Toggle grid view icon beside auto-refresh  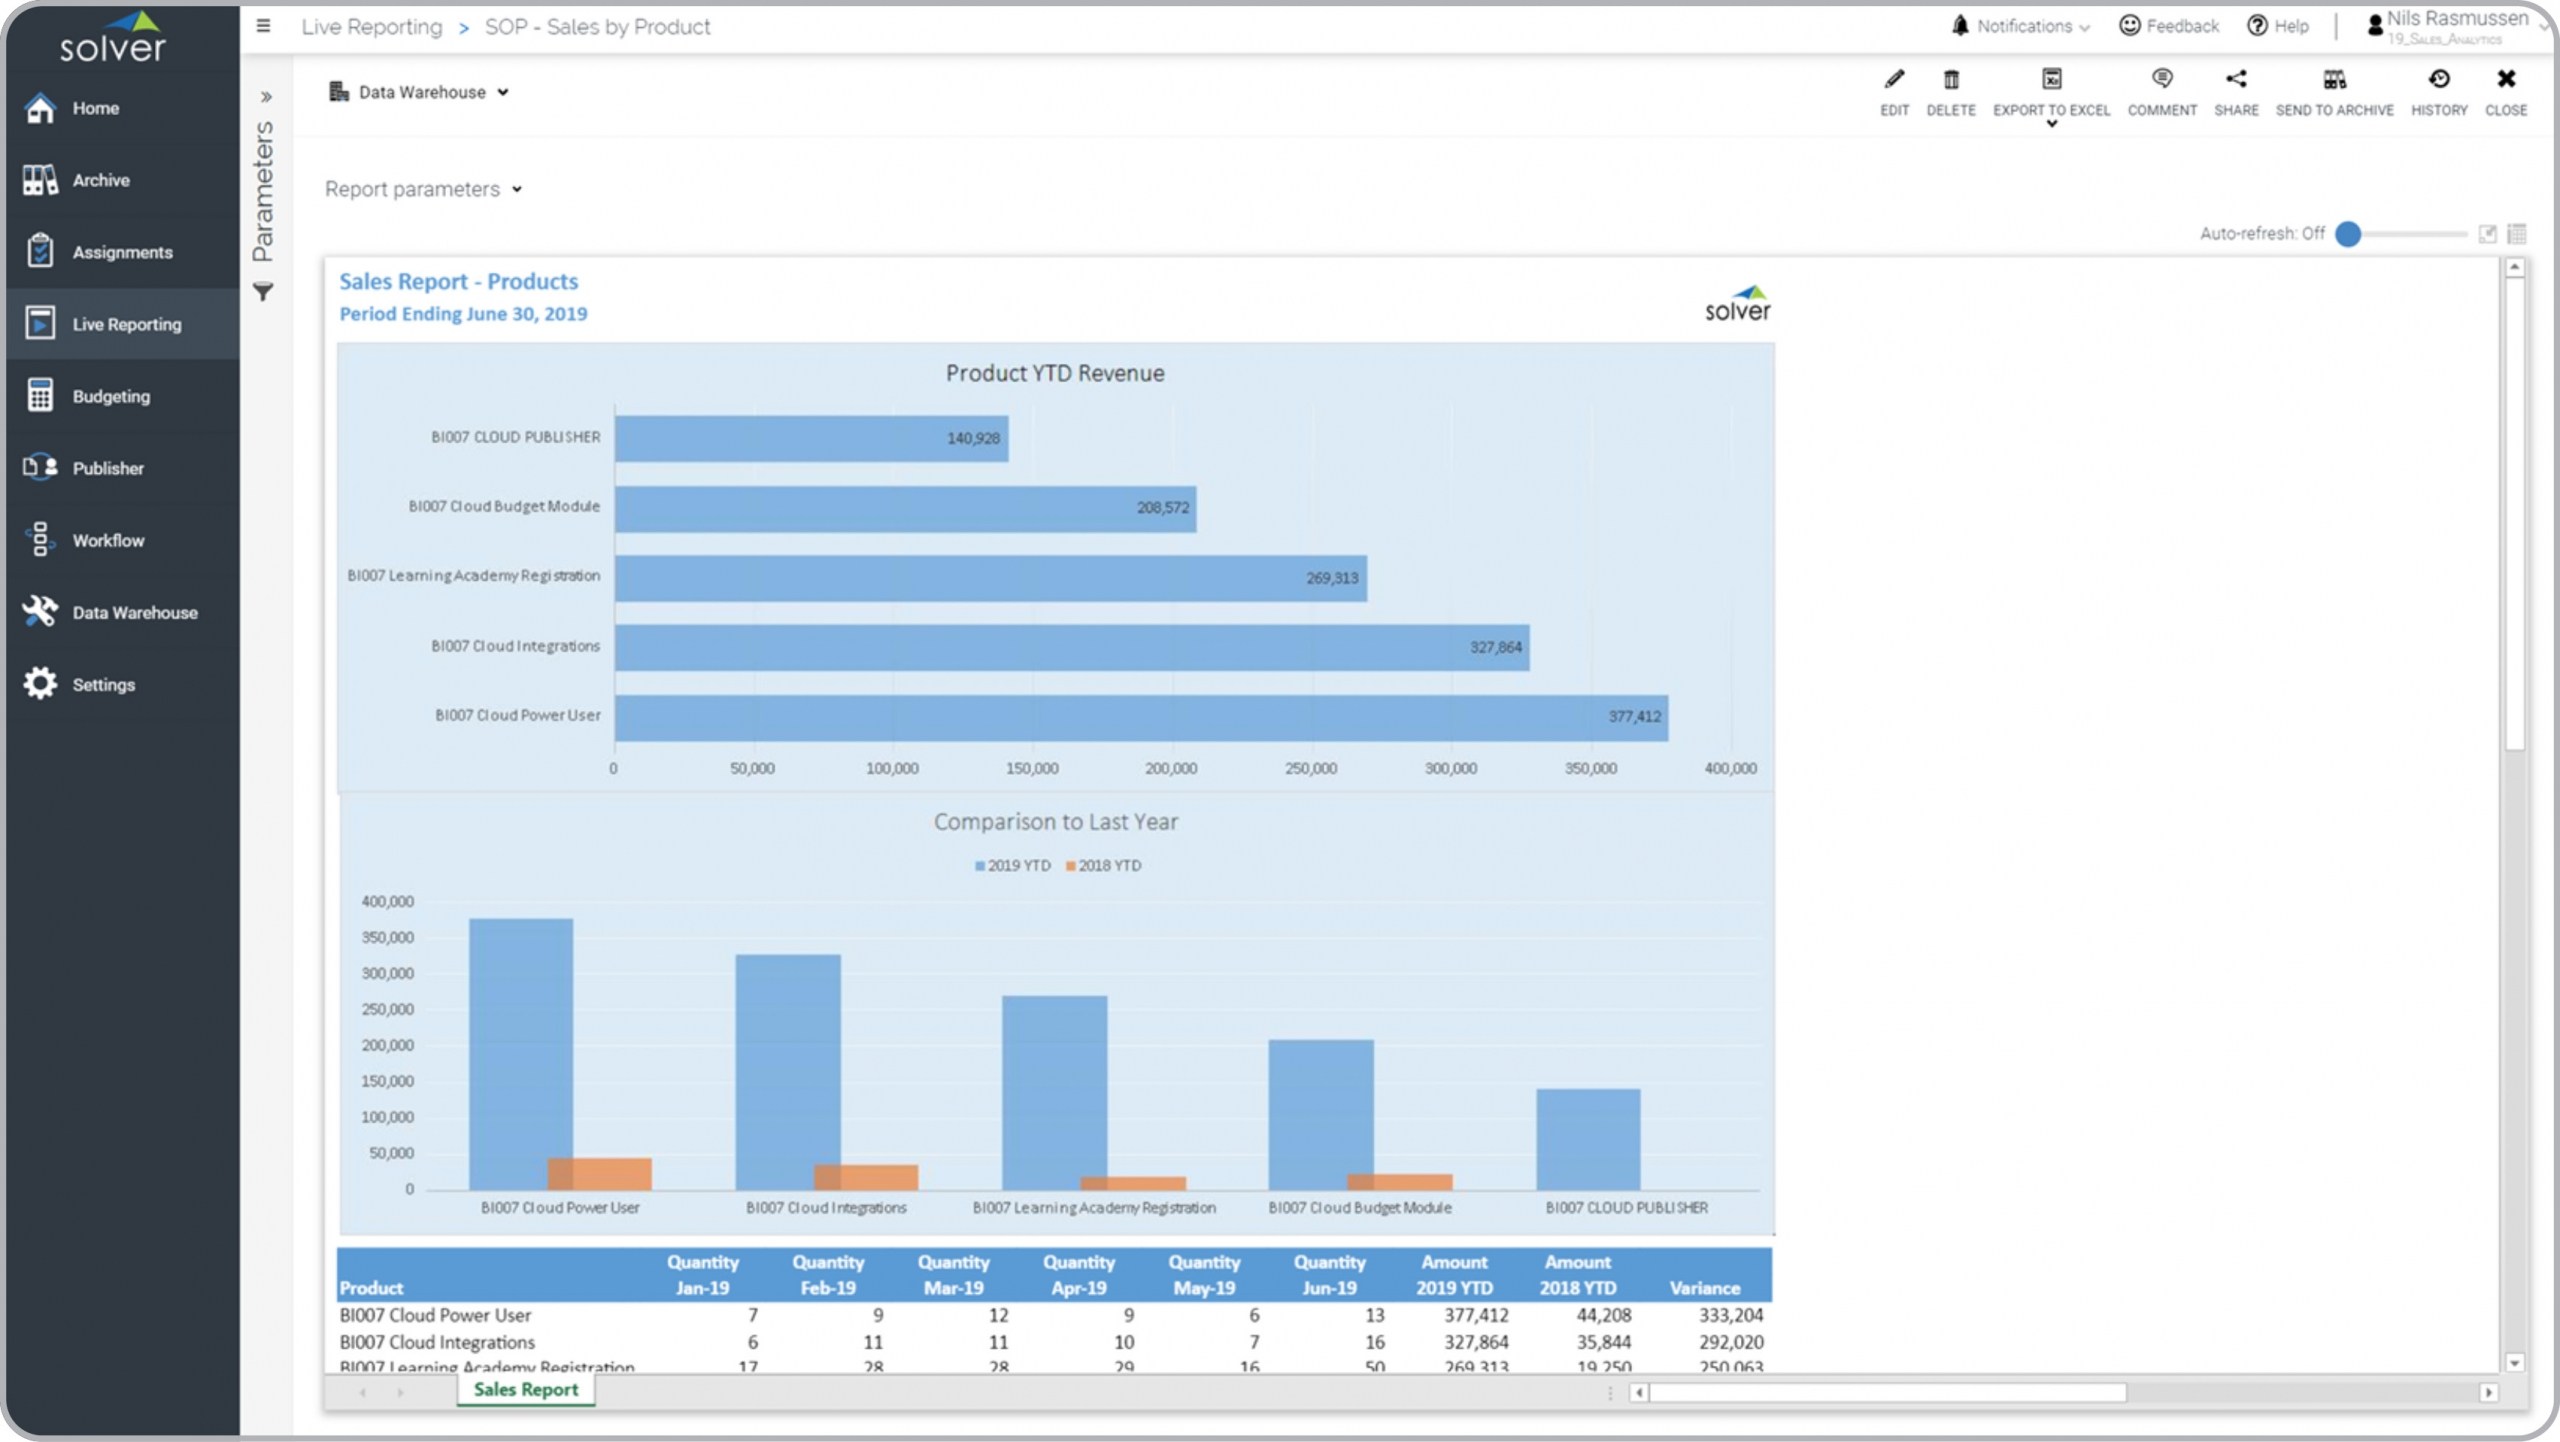[2517, 234]
